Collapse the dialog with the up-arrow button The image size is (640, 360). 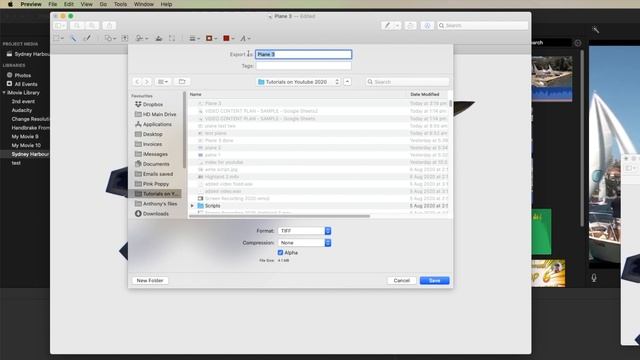pyautogui.click(x=347, y=82)
